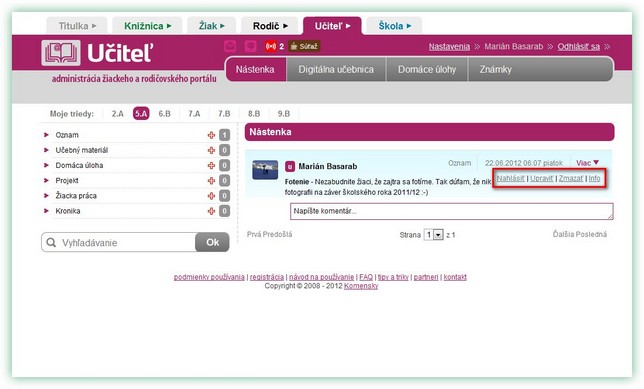
Task: Expand the Učebný materiál category arrow
Action: (46, 150)
